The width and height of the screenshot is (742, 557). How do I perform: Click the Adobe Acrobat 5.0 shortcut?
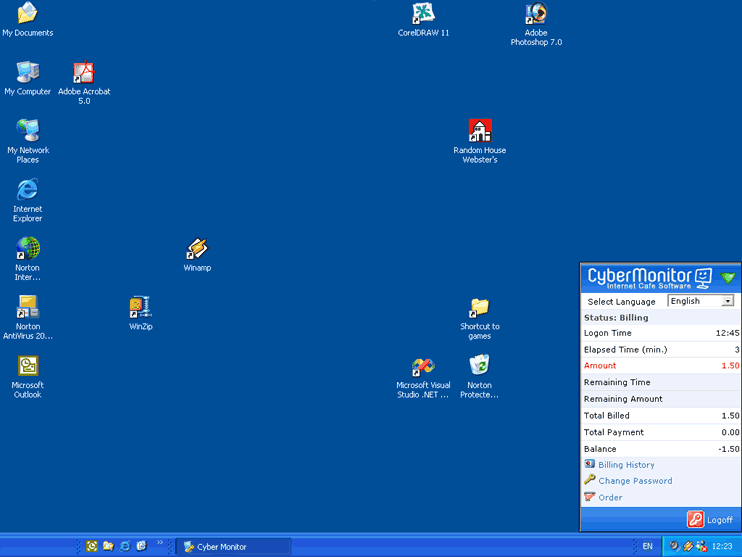point(84,82)
